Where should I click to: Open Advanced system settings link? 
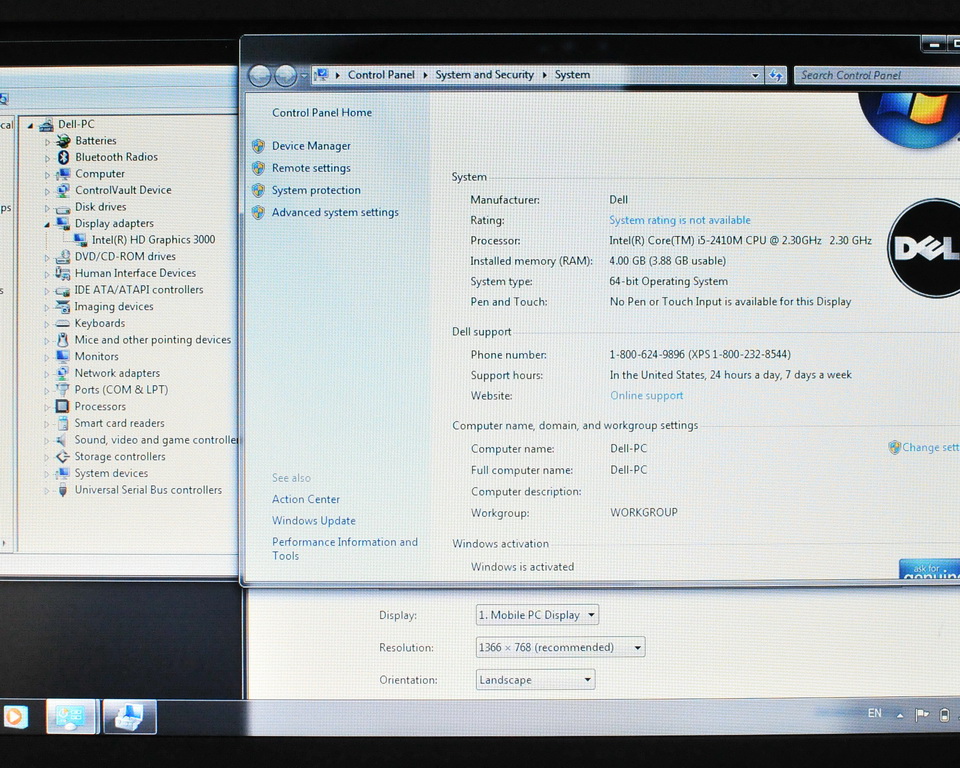tap(335, 212)
